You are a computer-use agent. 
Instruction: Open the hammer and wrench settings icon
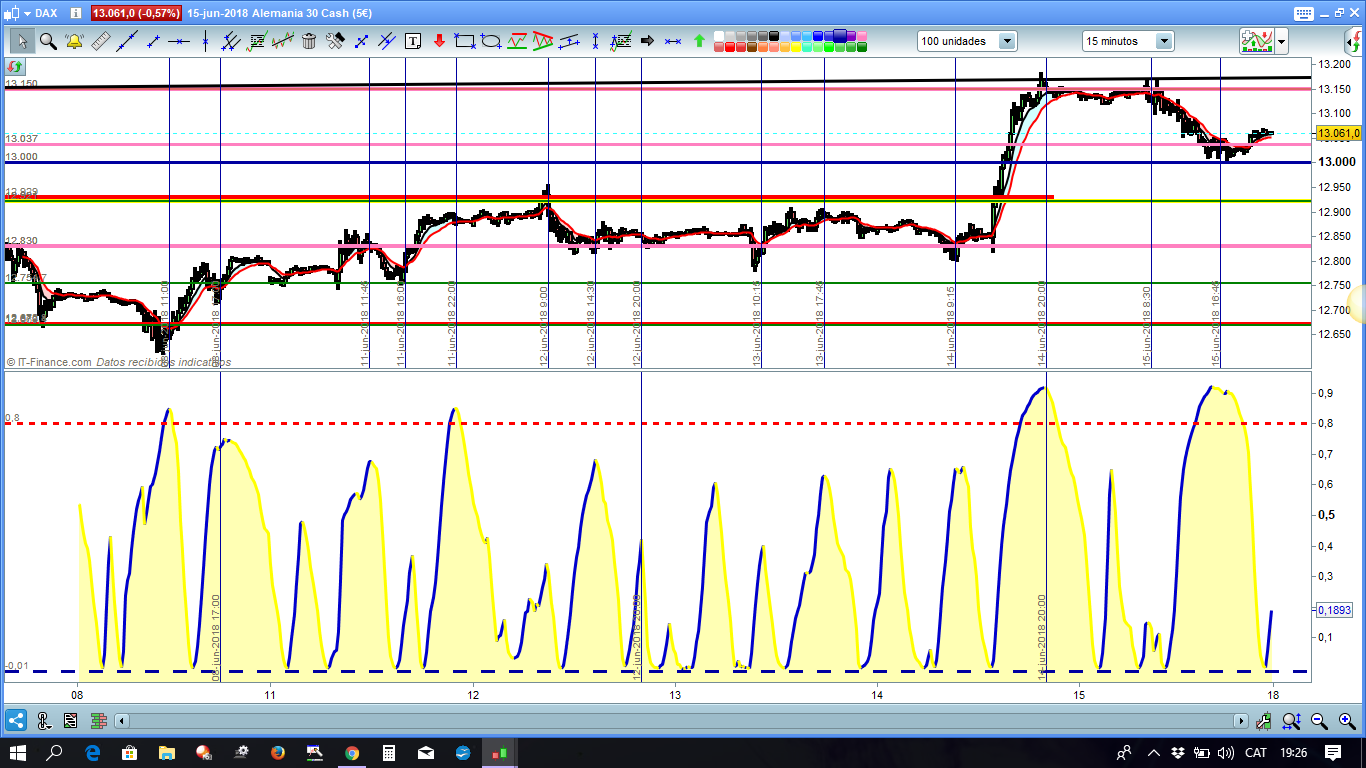point(335,41)
